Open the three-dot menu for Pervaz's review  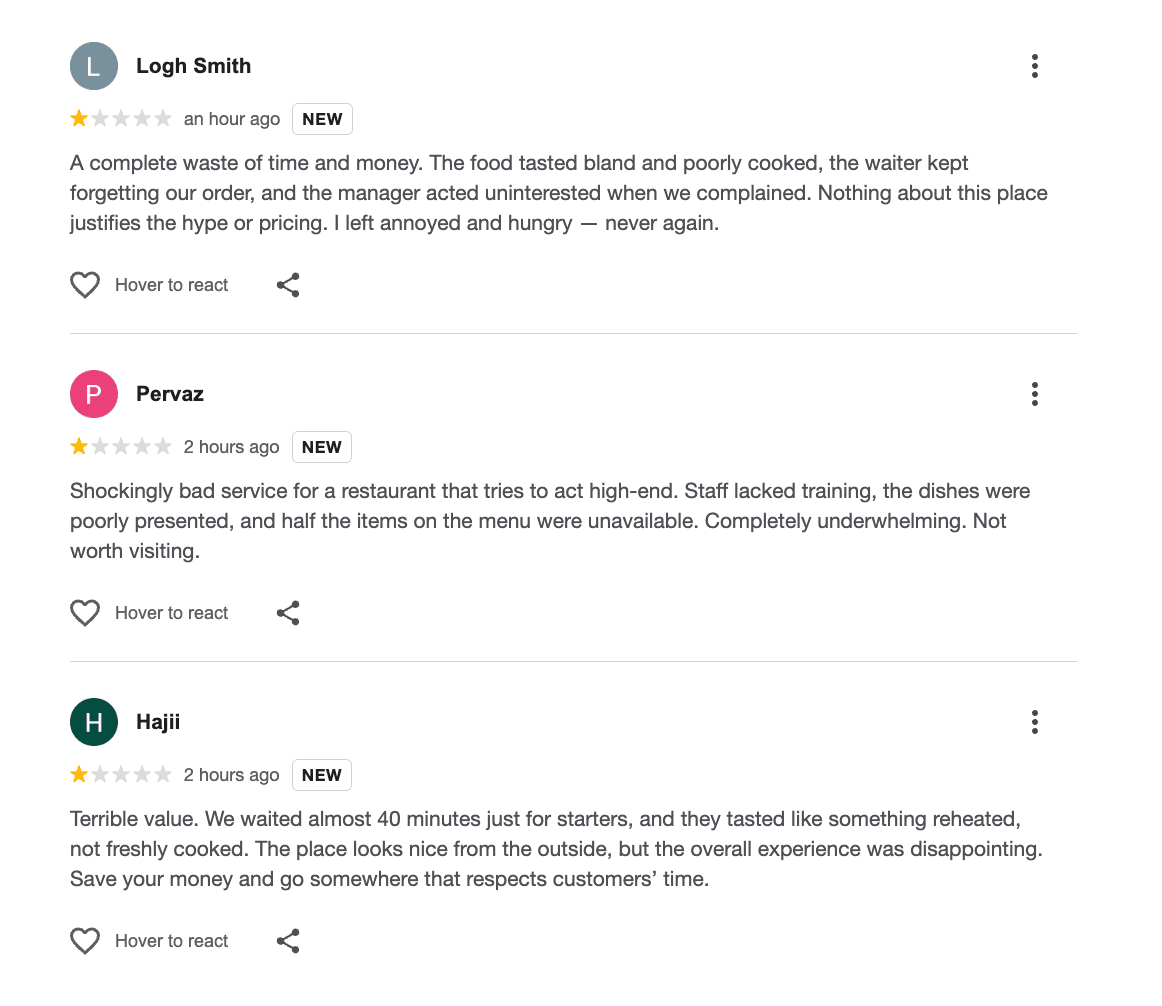1034,395
